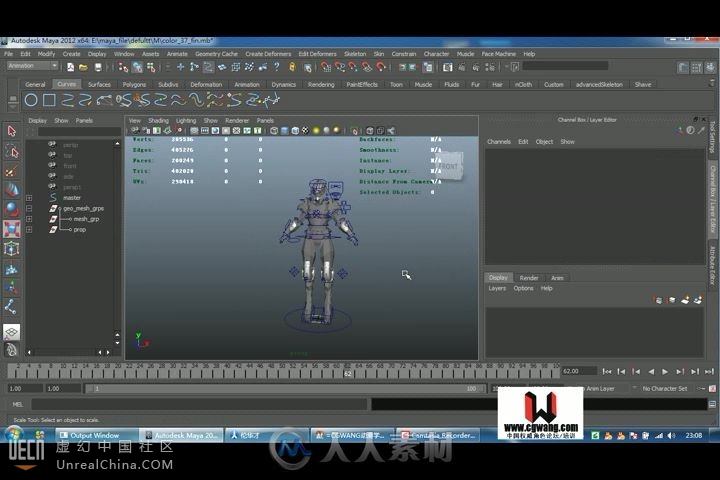Activate the Show Manipulator tool
Screen dimensions: 720x480
12,288
